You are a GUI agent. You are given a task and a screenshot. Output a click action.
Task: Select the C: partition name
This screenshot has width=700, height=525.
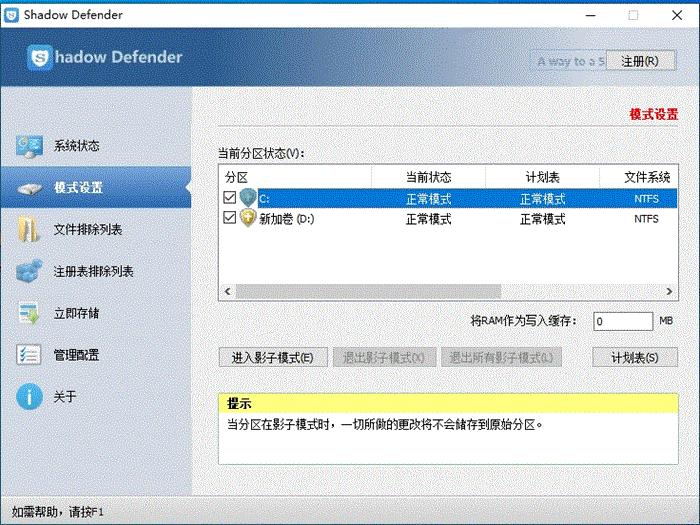(x=264, y=199)
